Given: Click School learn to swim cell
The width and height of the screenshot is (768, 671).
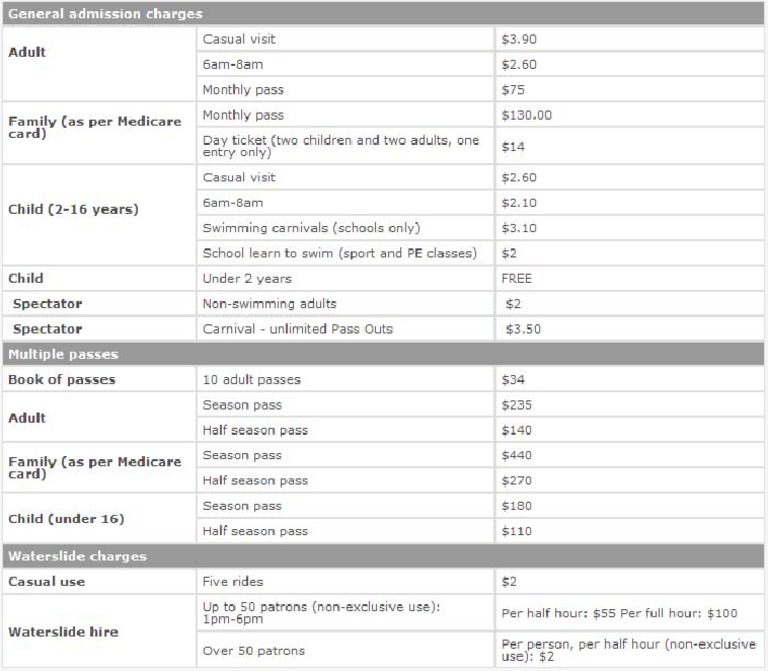Looking at the screenshot, I should 339,253.
